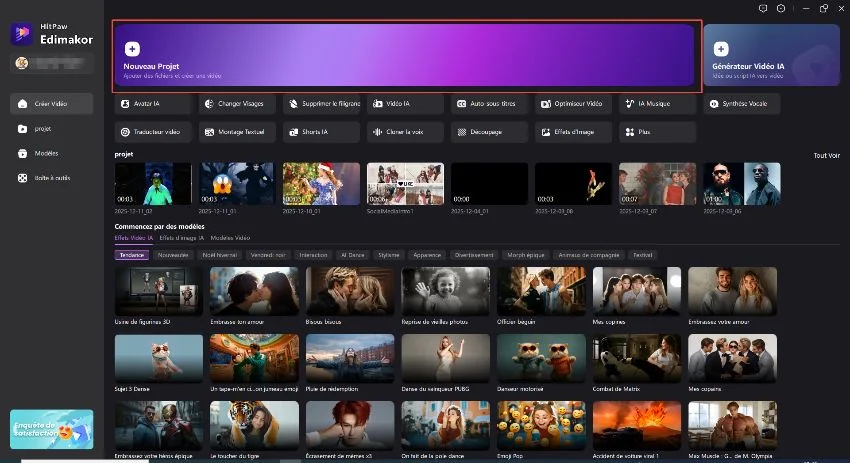Open the Cloner la voix tool
This screenshot has height=463, width=850.
click(403, 131)
